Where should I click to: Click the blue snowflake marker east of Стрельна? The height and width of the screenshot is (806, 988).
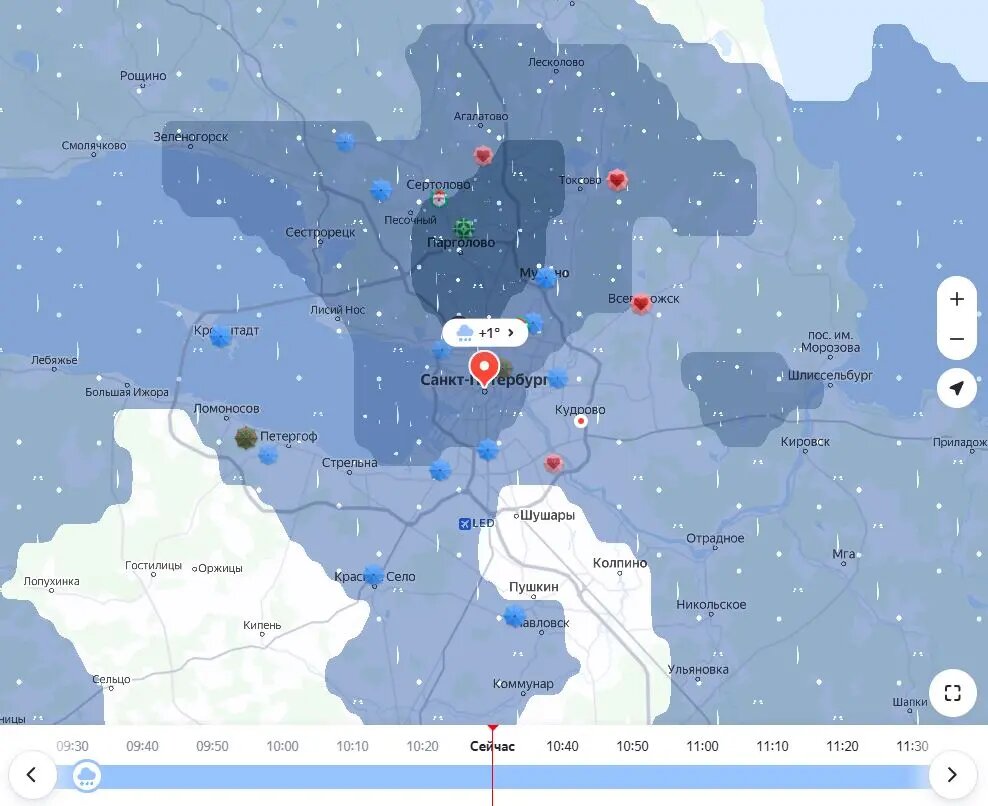coord(440,469)
